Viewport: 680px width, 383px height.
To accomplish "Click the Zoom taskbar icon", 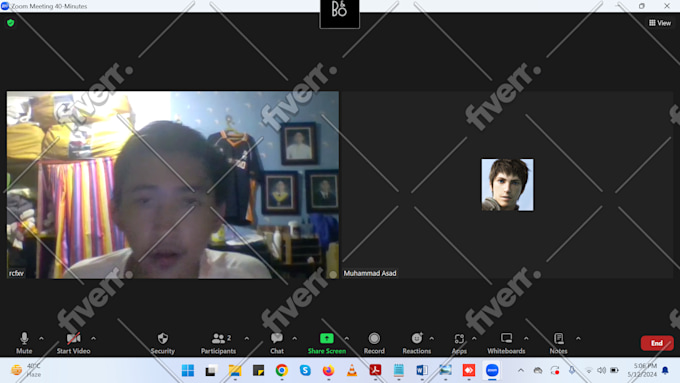I will [x=492, y=370].
